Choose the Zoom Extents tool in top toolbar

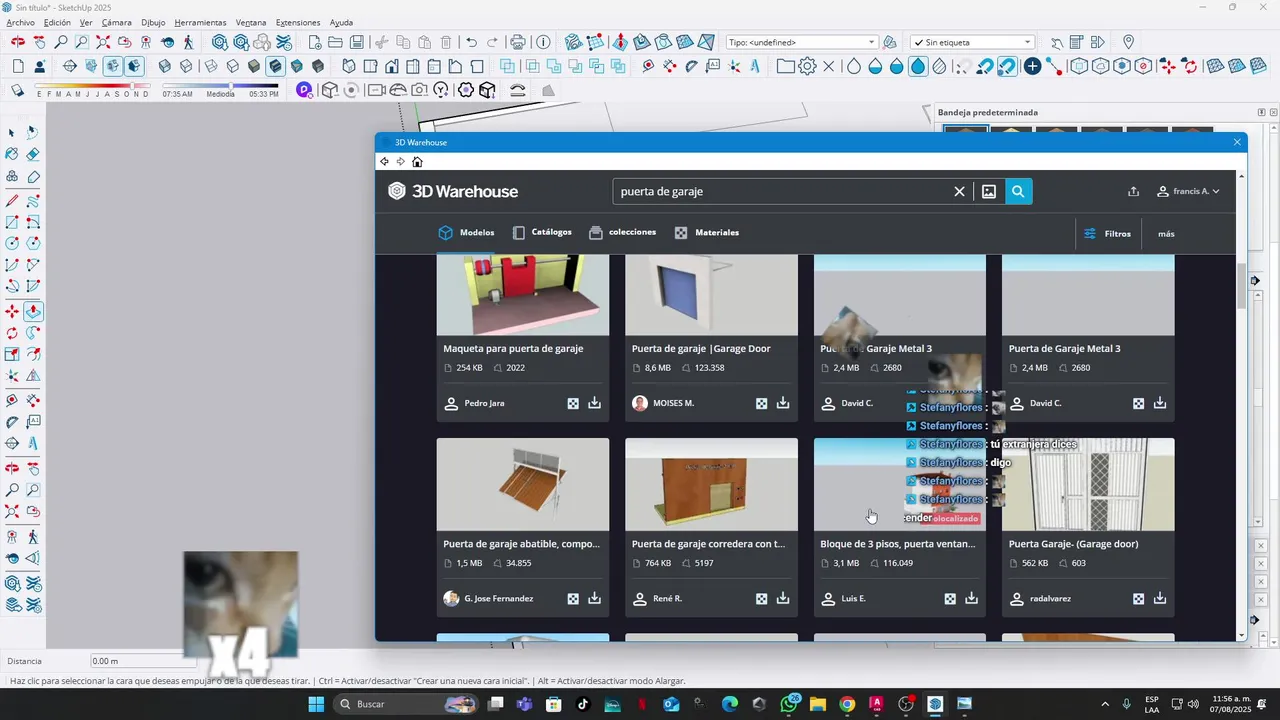103,42
